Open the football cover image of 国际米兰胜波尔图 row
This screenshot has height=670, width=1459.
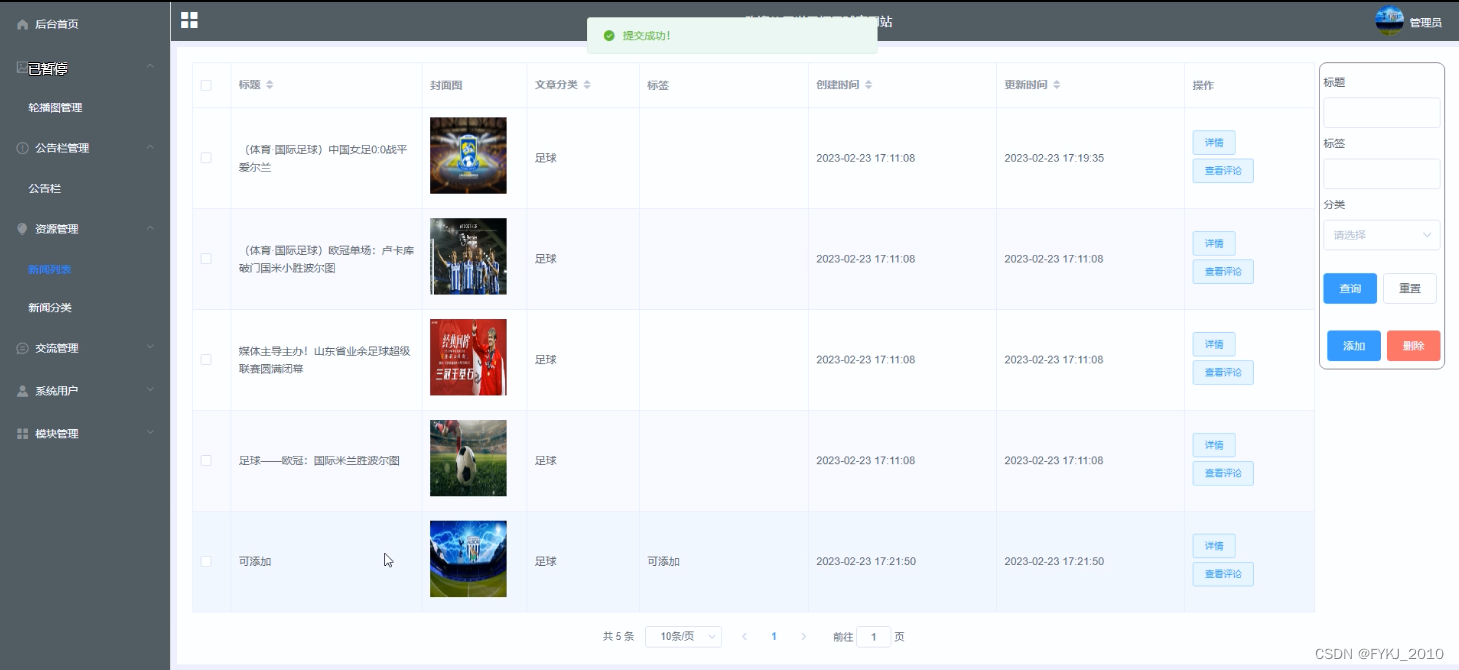tap(468, 458)
